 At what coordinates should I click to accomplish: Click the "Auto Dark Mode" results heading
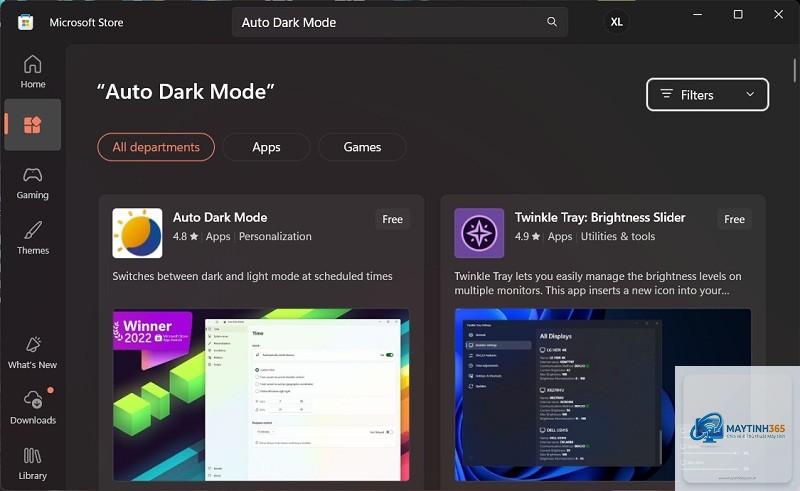(x=186, y=92)
